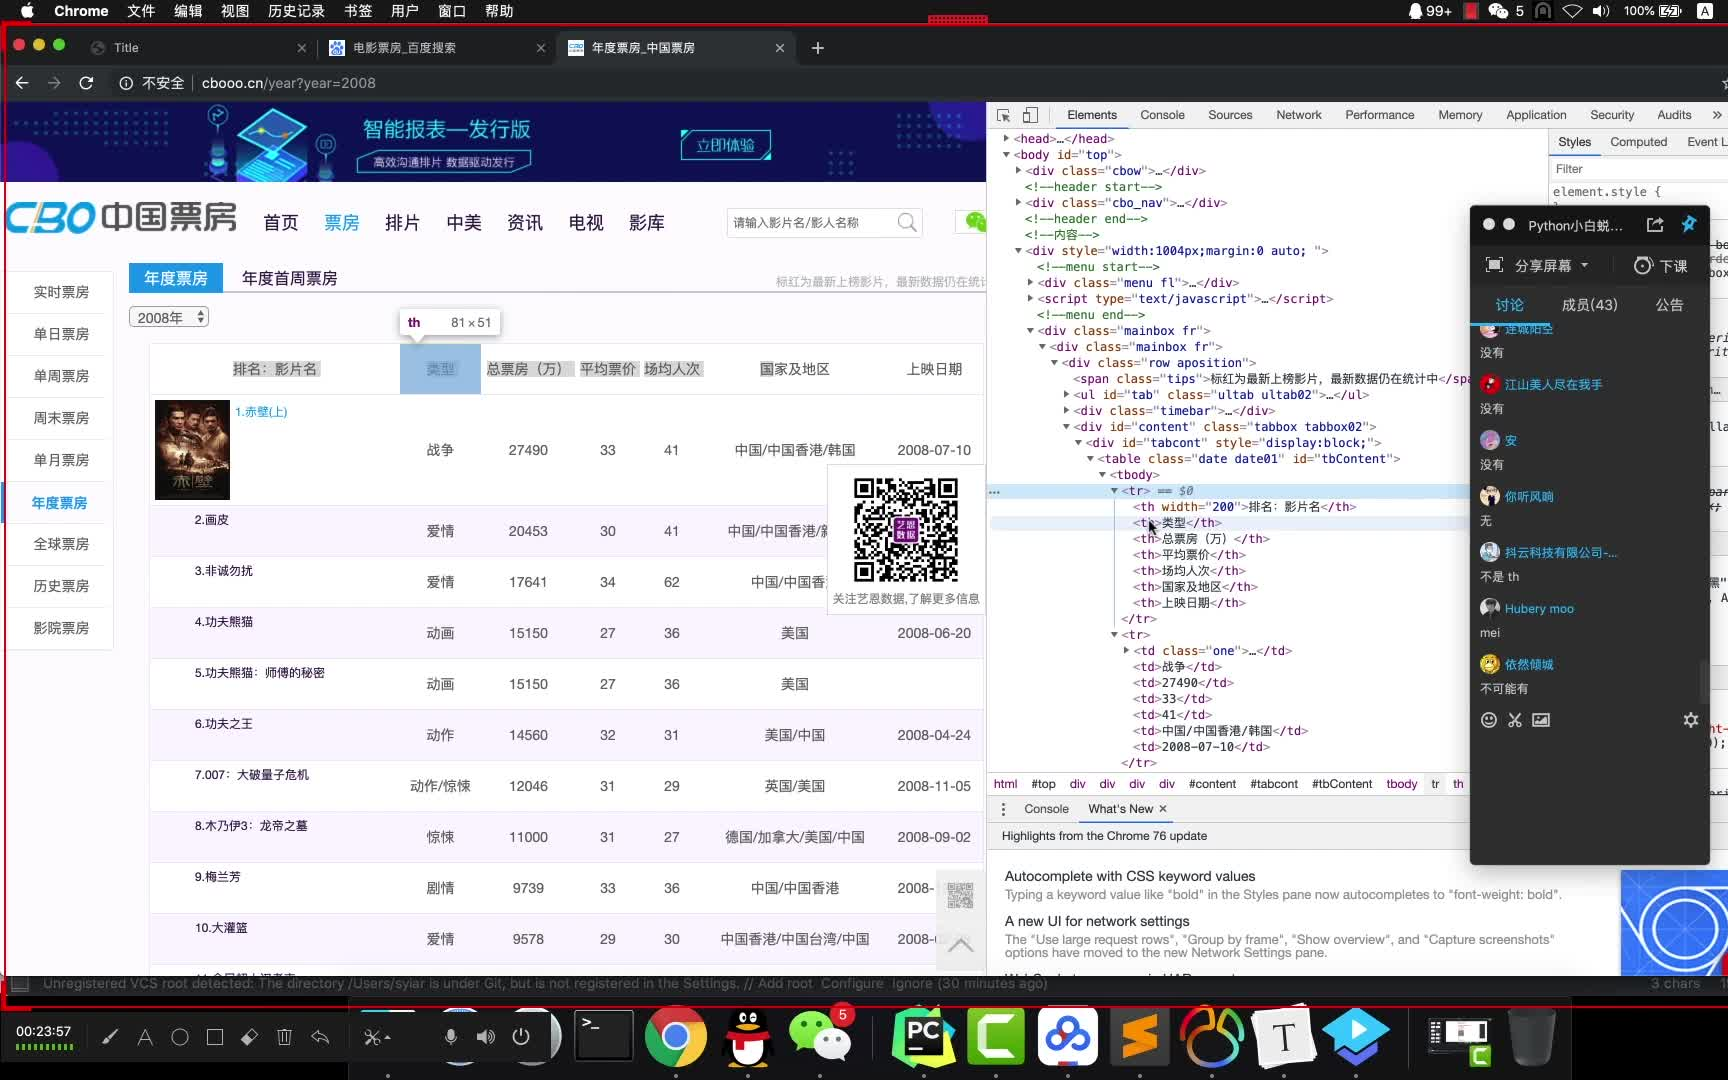Open Chrome 历史记录 menu in menu bar
Image resolution: width=1728 pixels, height=1080 pixels.
(296, 11)
